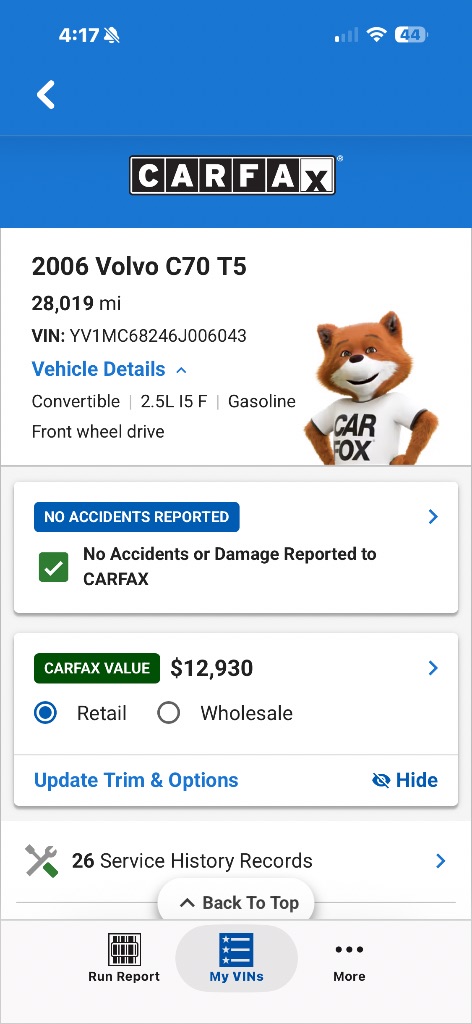
Task: Expand 26 Service History Records chevron
Action: (441, 861)
